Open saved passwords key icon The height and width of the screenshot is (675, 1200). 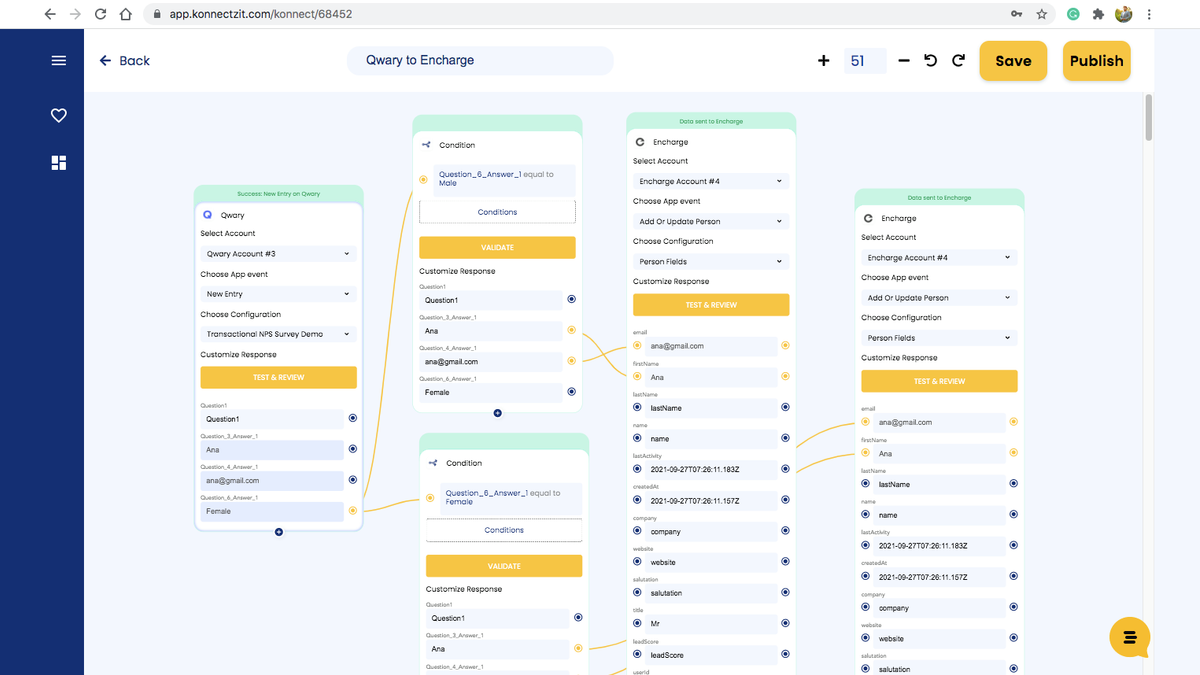click(x=1017, y=14)
